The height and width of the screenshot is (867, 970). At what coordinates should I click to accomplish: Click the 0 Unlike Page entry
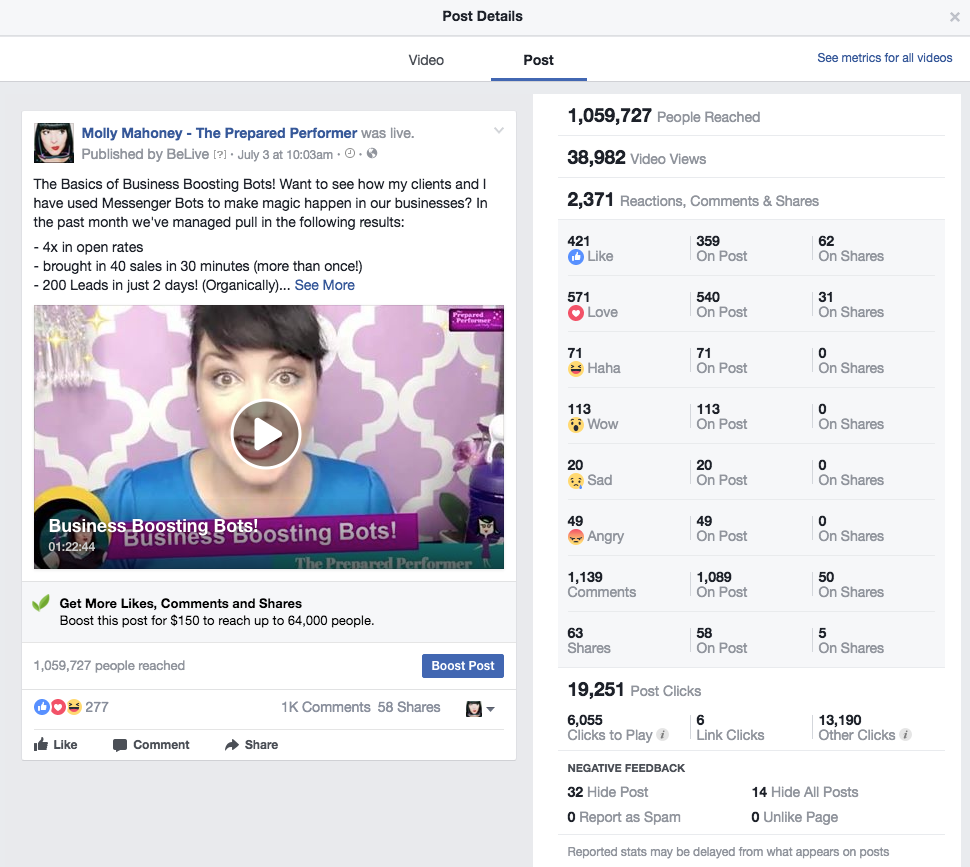(x=794, y=818)
